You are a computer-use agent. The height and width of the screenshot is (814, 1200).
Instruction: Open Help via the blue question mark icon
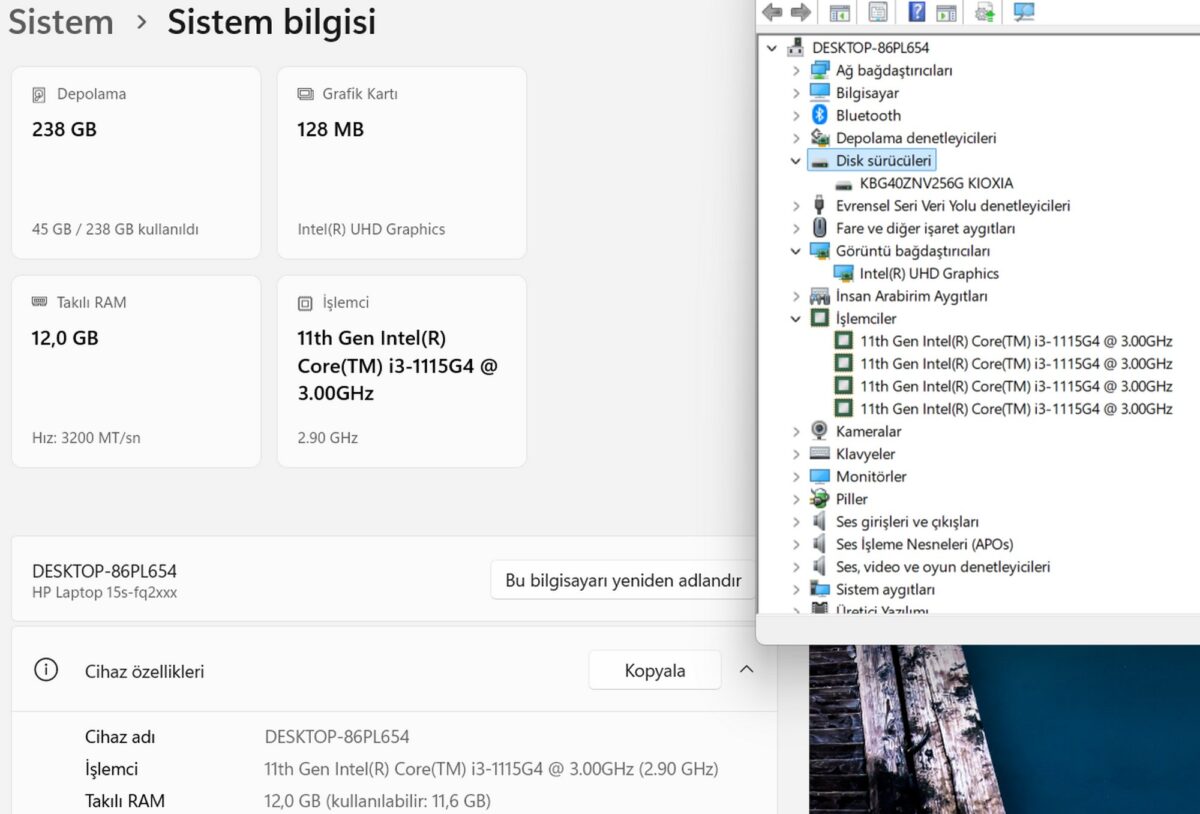[917, 12]
